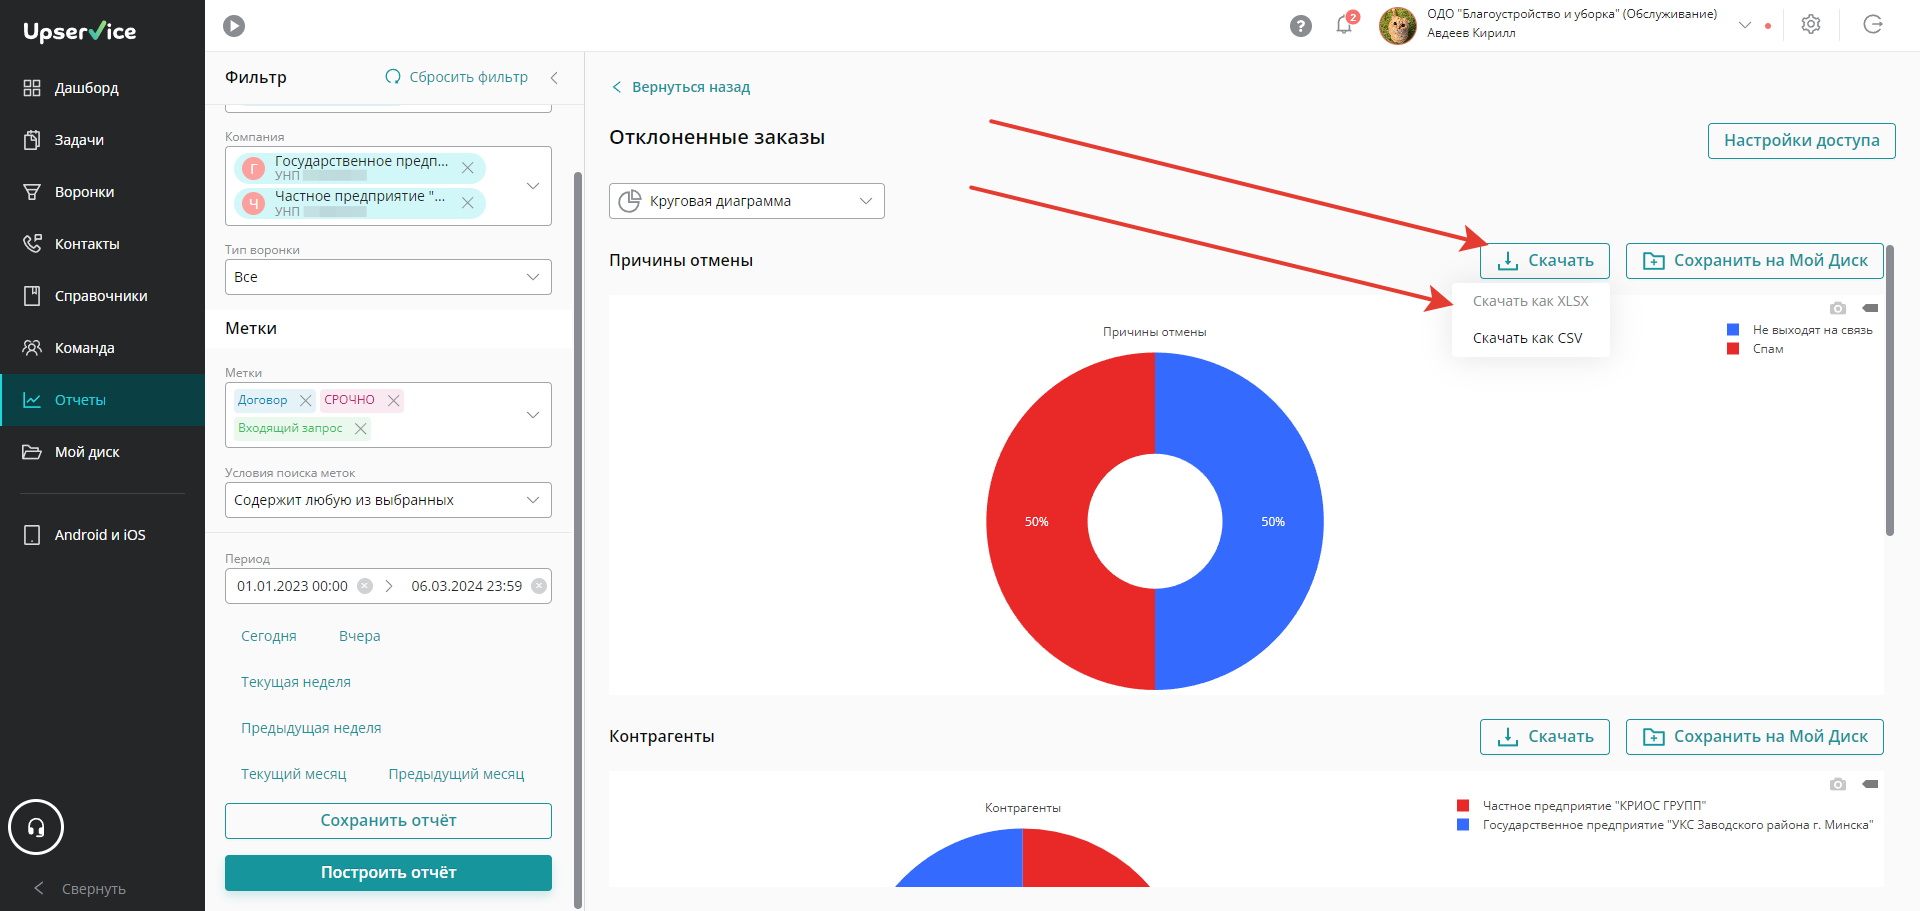Screen dimensions: 1920x911
Task: Click the user avatar picture
Action: 1397,26
